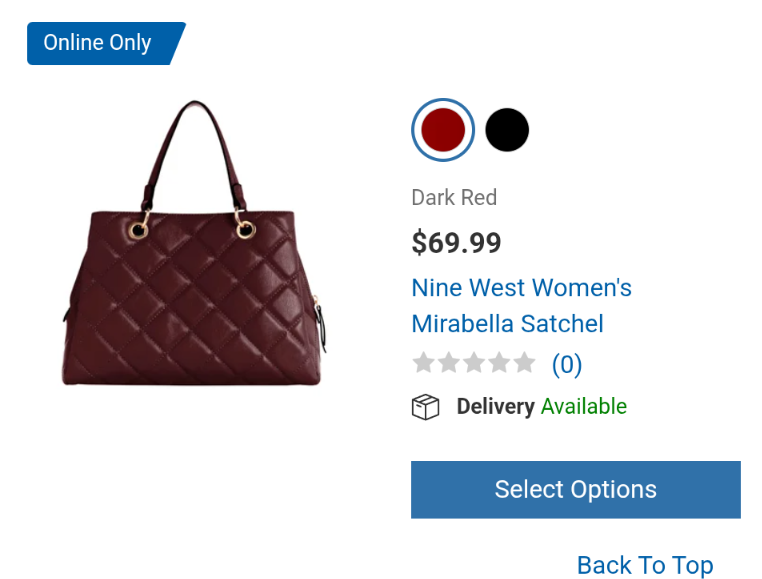Click the "Mirabella Satchel" title line
This screenshot has height=579, width=762.
tap(507, 324)
